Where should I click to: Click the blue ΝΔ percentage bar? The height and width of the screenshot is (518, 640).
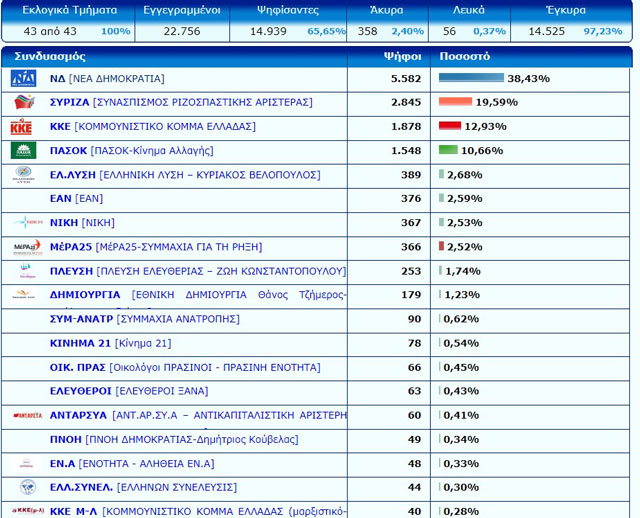[x=471, y=78]
